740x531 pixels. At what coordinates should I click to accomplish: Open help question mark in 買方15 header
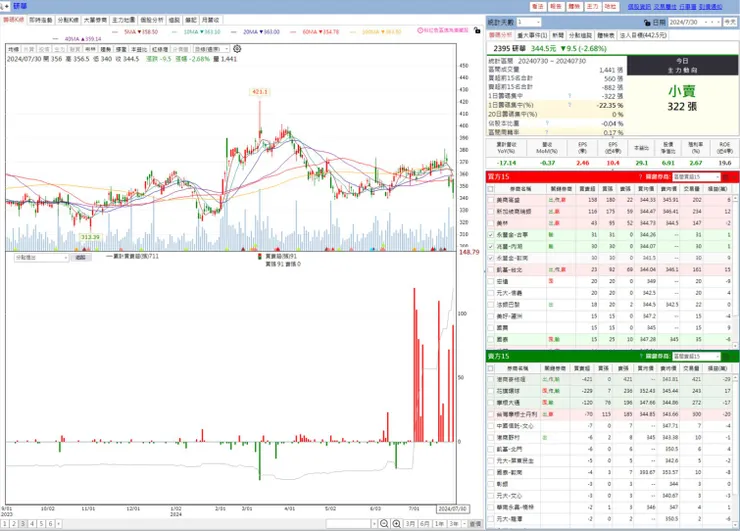(640, 177)
